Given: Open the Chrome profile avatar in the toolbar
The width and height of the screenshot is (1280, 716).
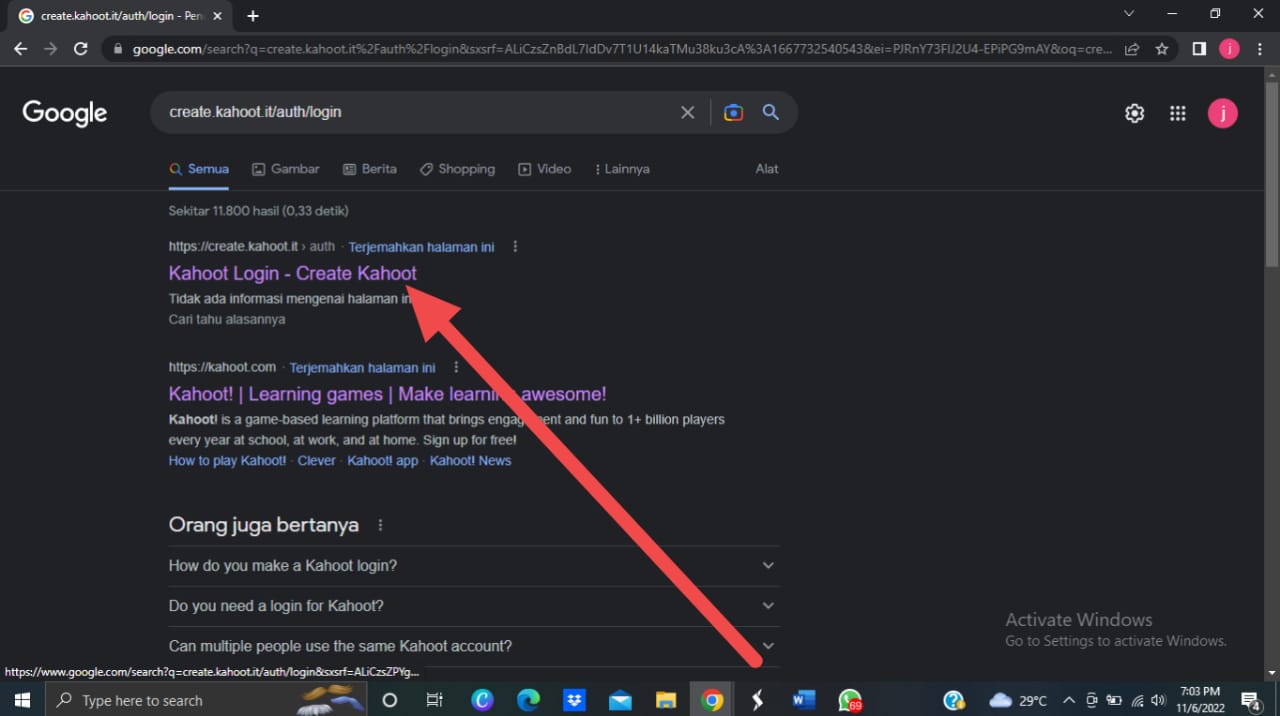Looking at the screenshot, I should pos(1229,48).
